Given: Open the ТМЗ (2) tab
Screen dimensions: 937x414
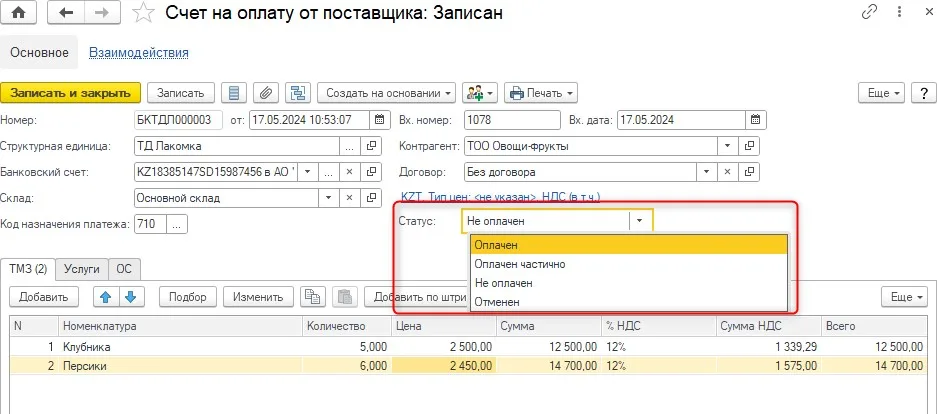Looking at the screenshot, I should pyautogui.click(x=27, y=269).
